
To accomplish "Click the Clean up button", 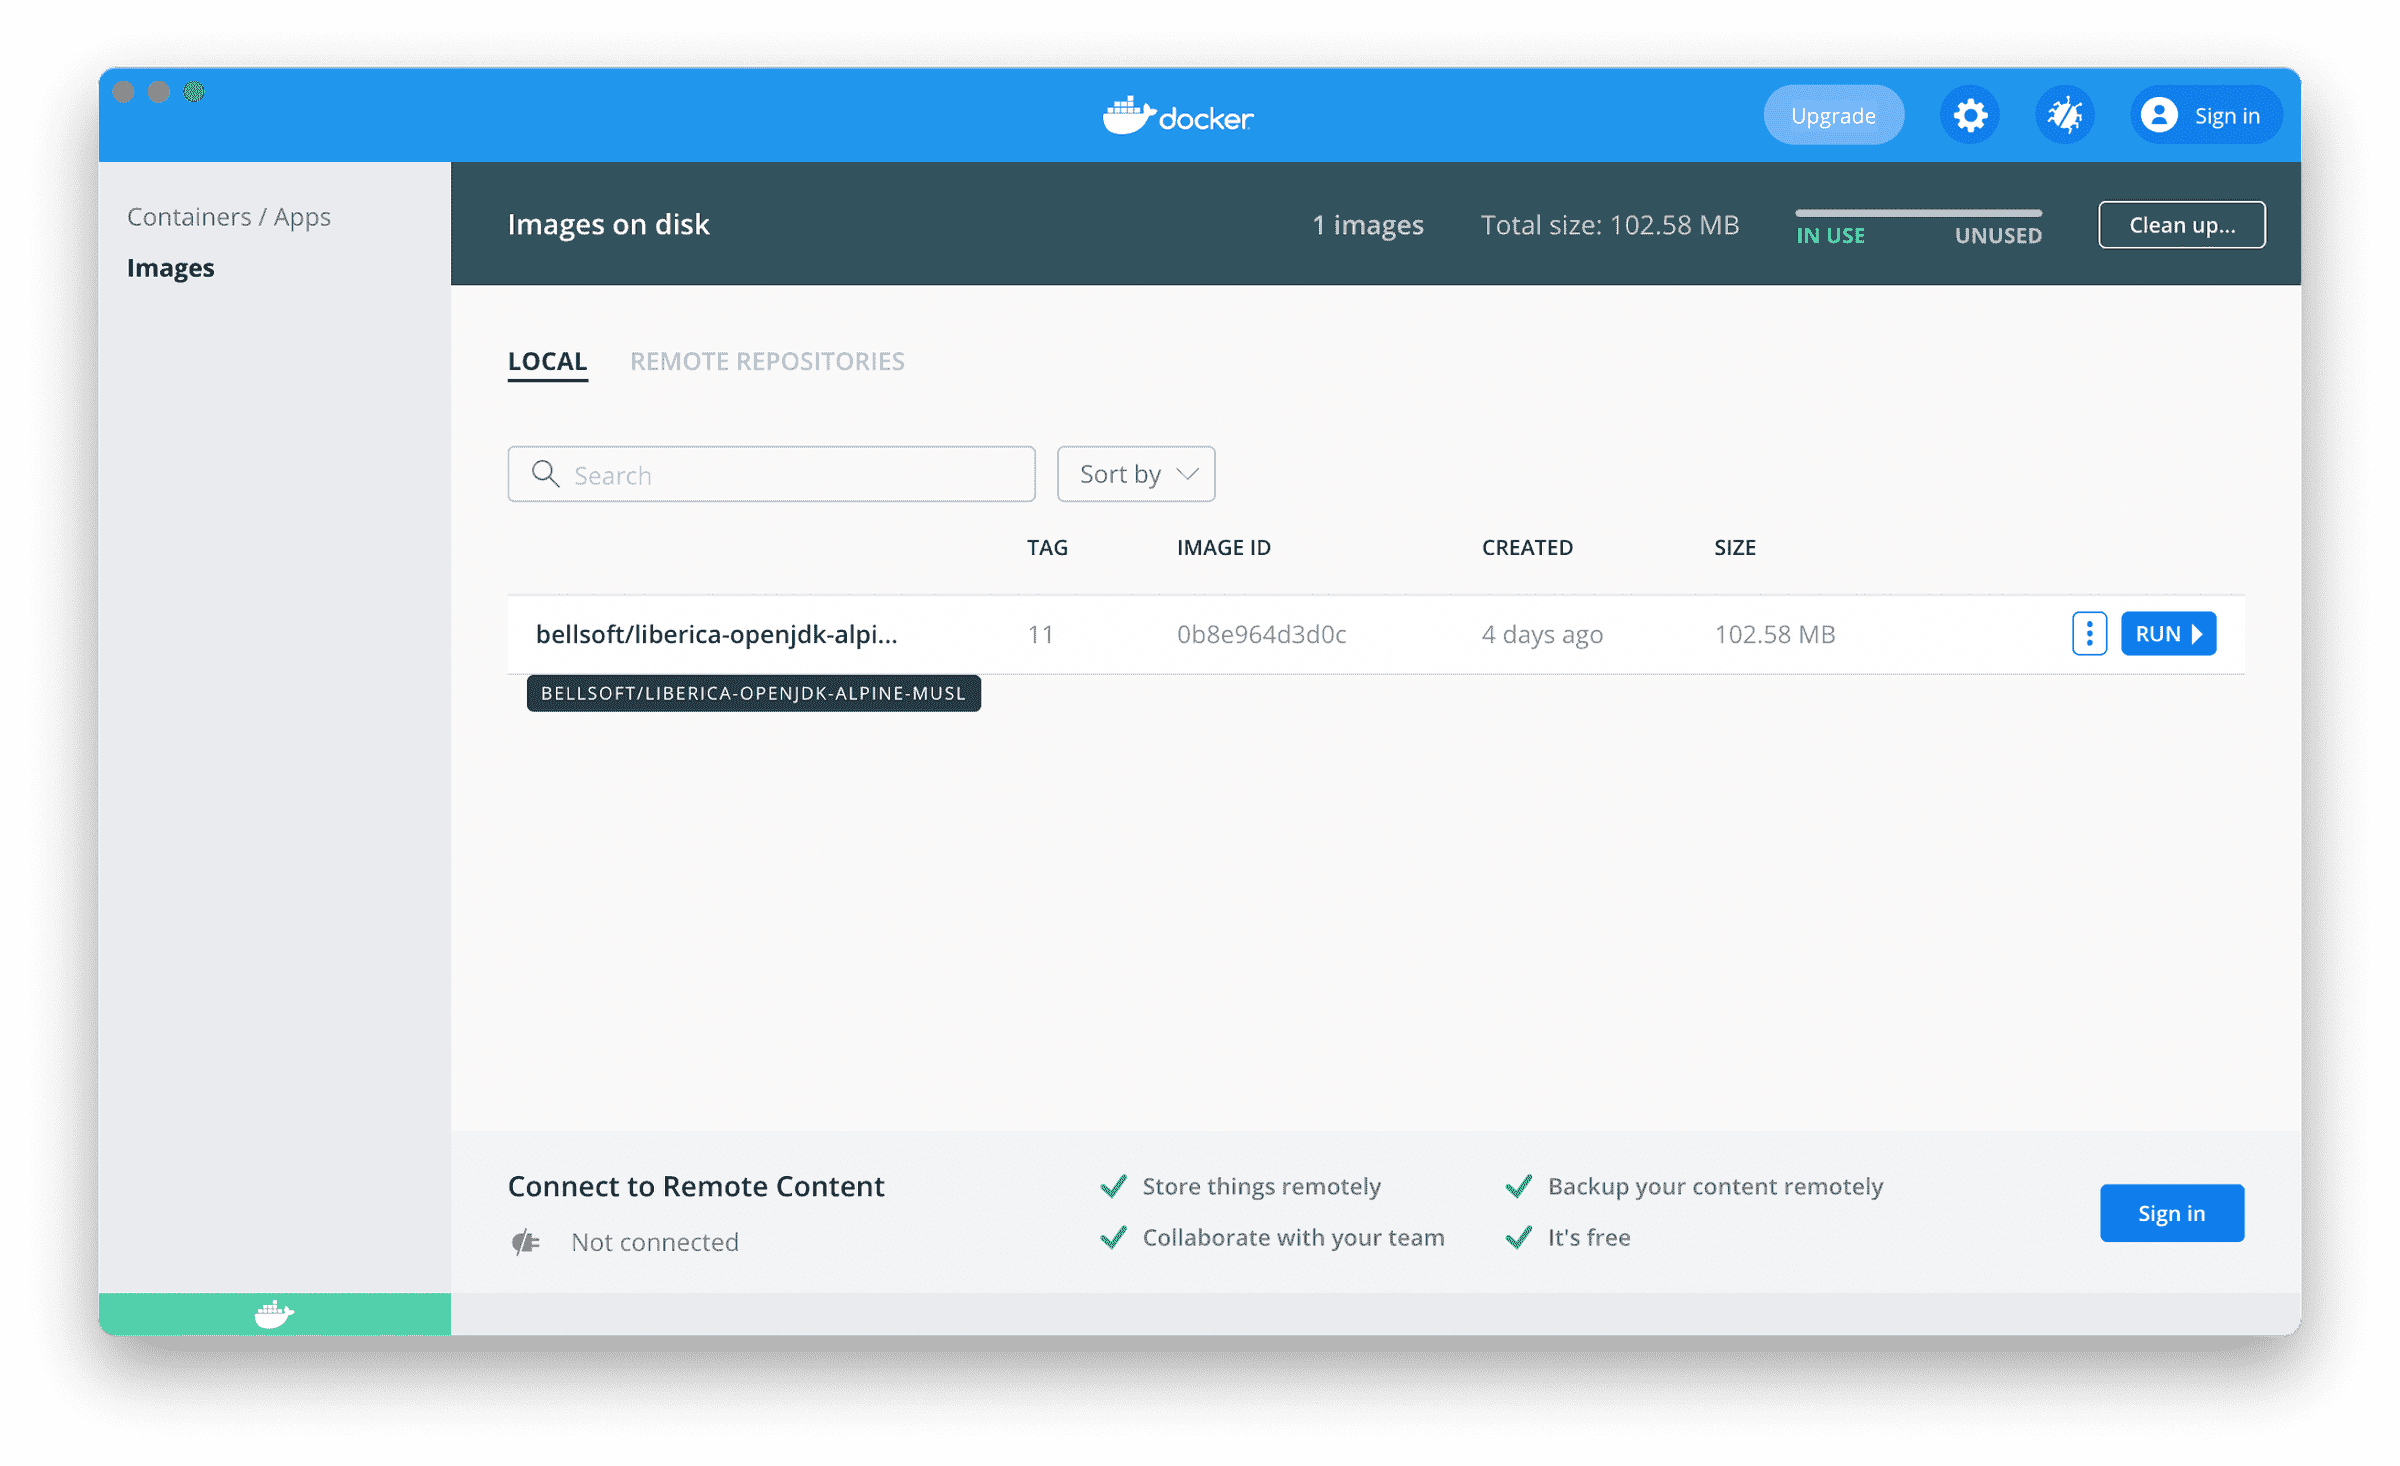I will [x=2181, y=224].
